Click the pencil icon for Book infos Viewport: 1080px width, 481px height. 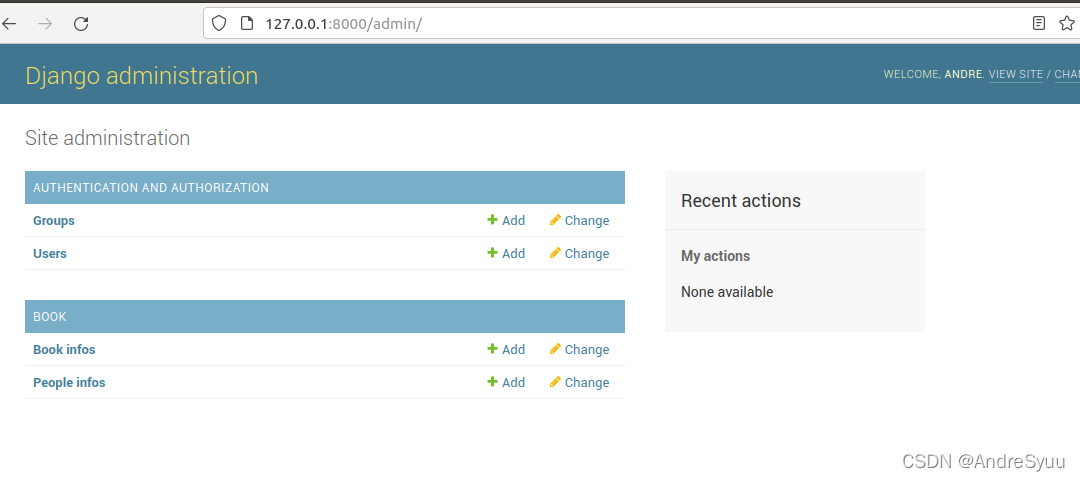(555, 349)
